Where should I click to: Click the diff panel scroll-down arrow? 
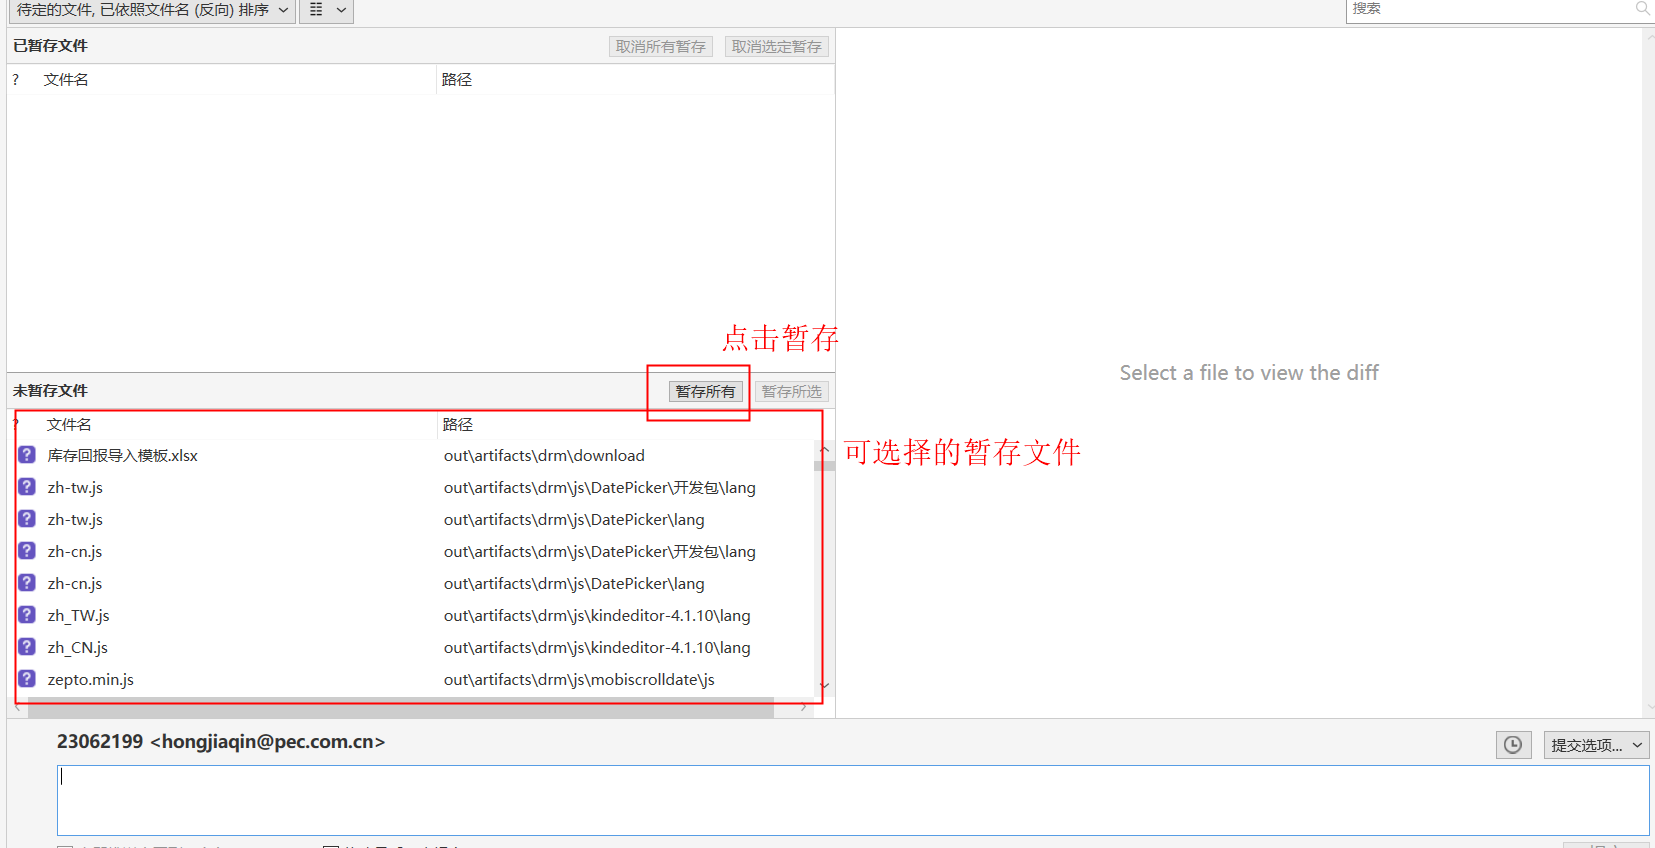pos(1649,707)
